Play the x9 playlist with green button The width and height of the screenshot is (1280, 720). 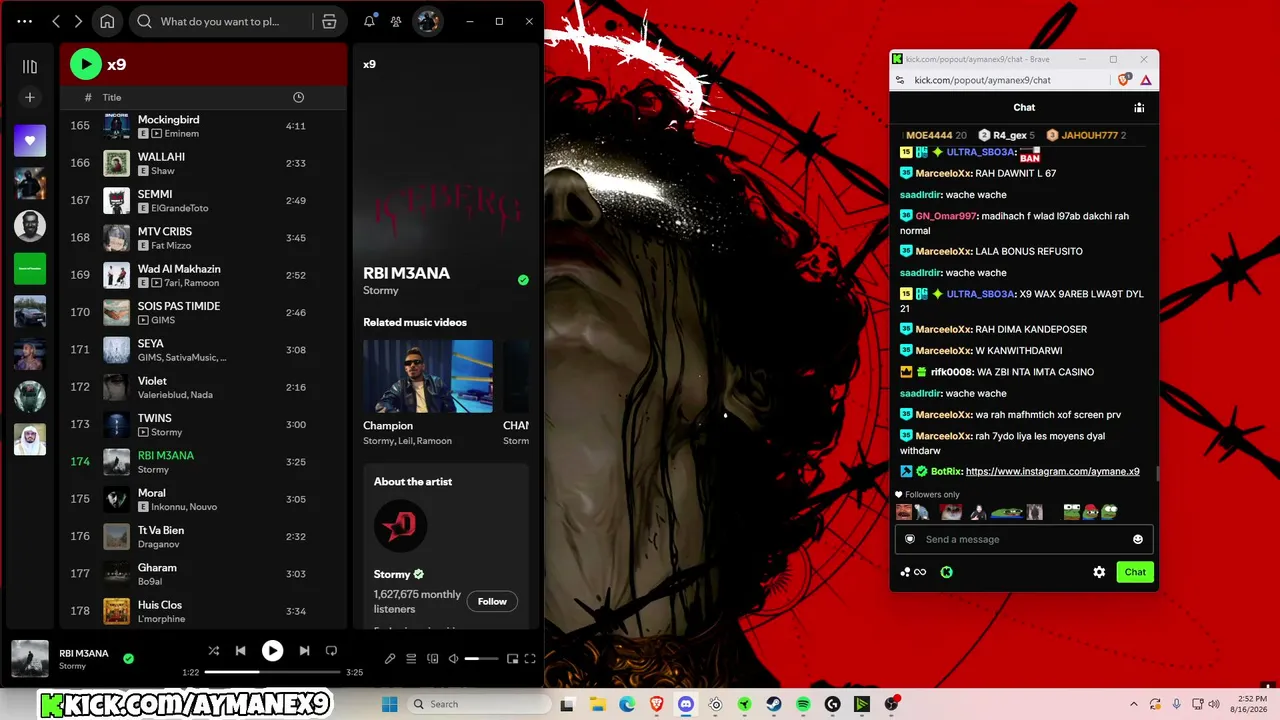click(86, 64)
